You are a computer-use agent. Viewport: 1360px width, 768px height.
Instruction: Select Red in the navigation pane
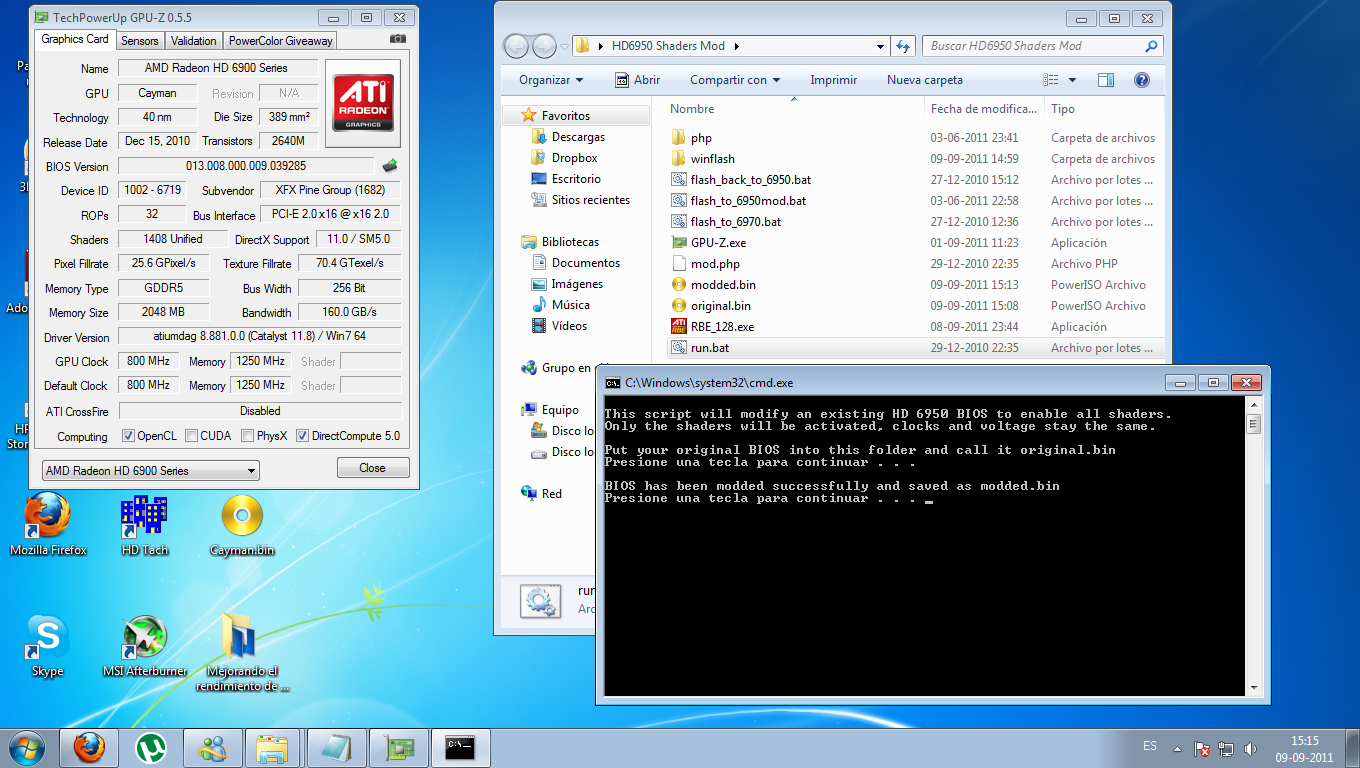coord(552,494)
